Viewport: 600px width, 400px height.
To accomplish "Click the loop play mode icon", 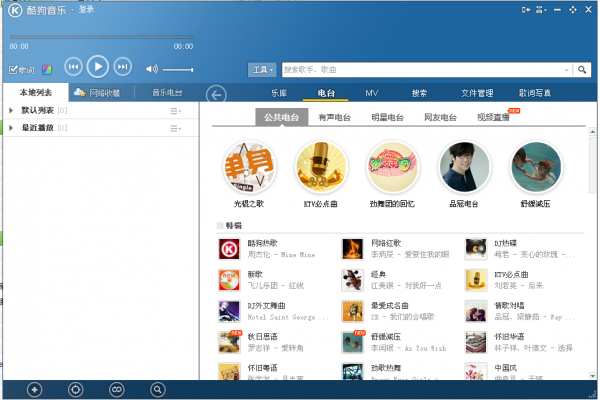I will 117,390.
